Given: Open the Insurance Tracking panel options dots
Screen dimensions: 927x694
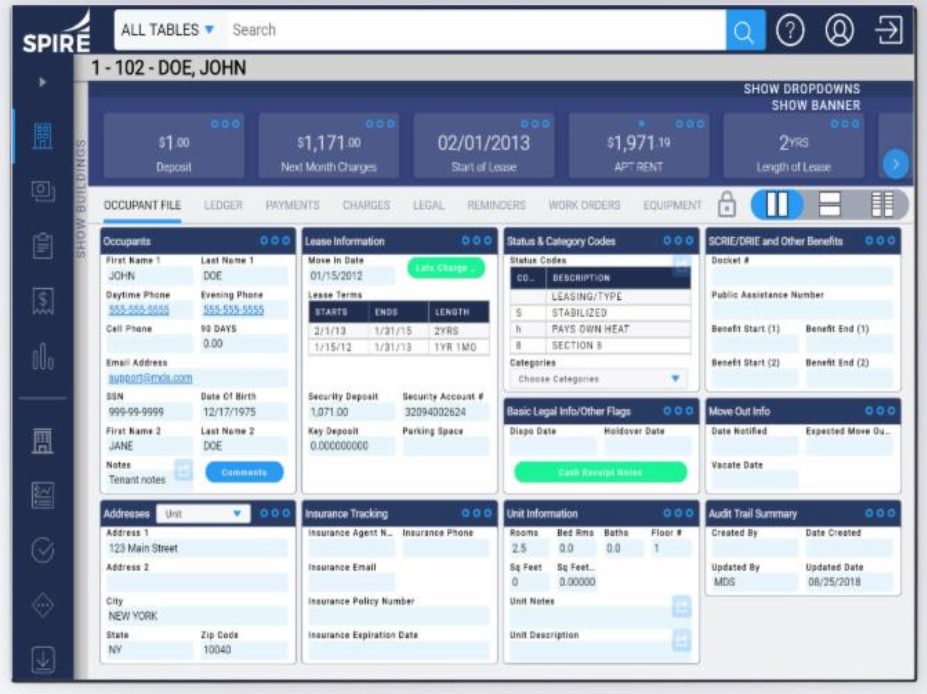Looking at the screenshot, I should 477,513.
